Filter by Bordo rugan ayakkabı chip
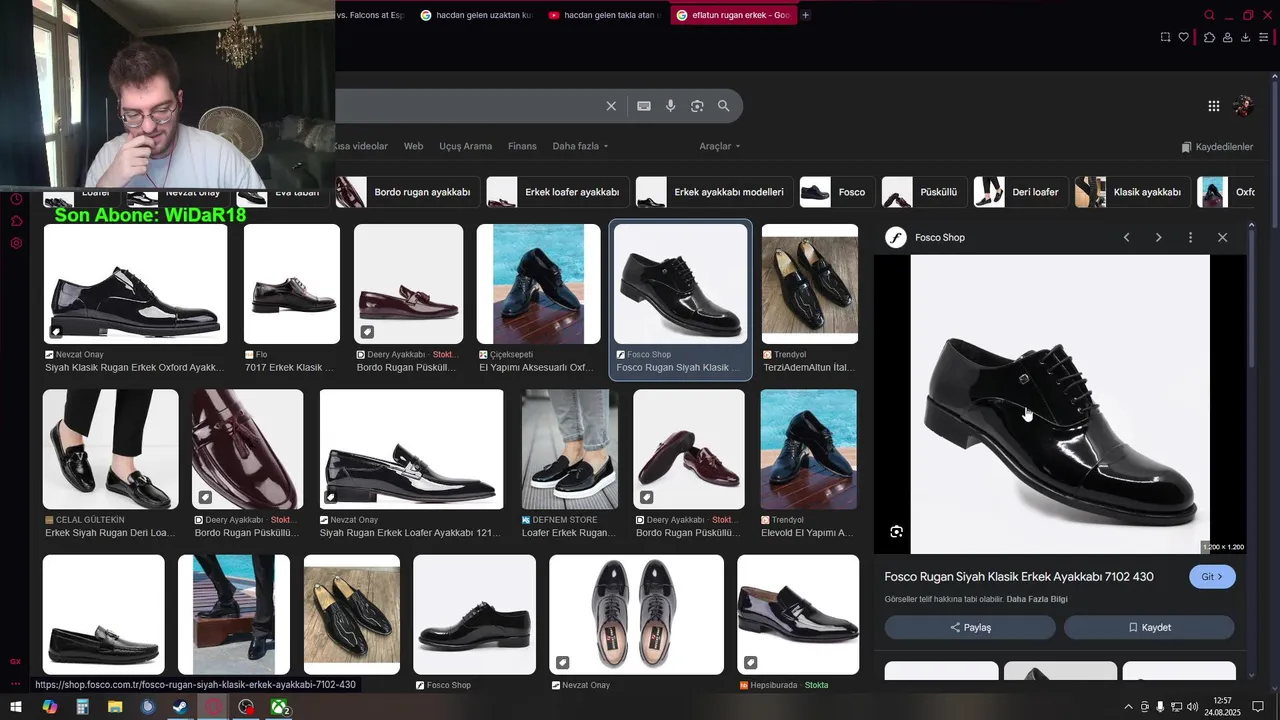The width and height of the screenshot is (1280, 720). coord(408,192)
